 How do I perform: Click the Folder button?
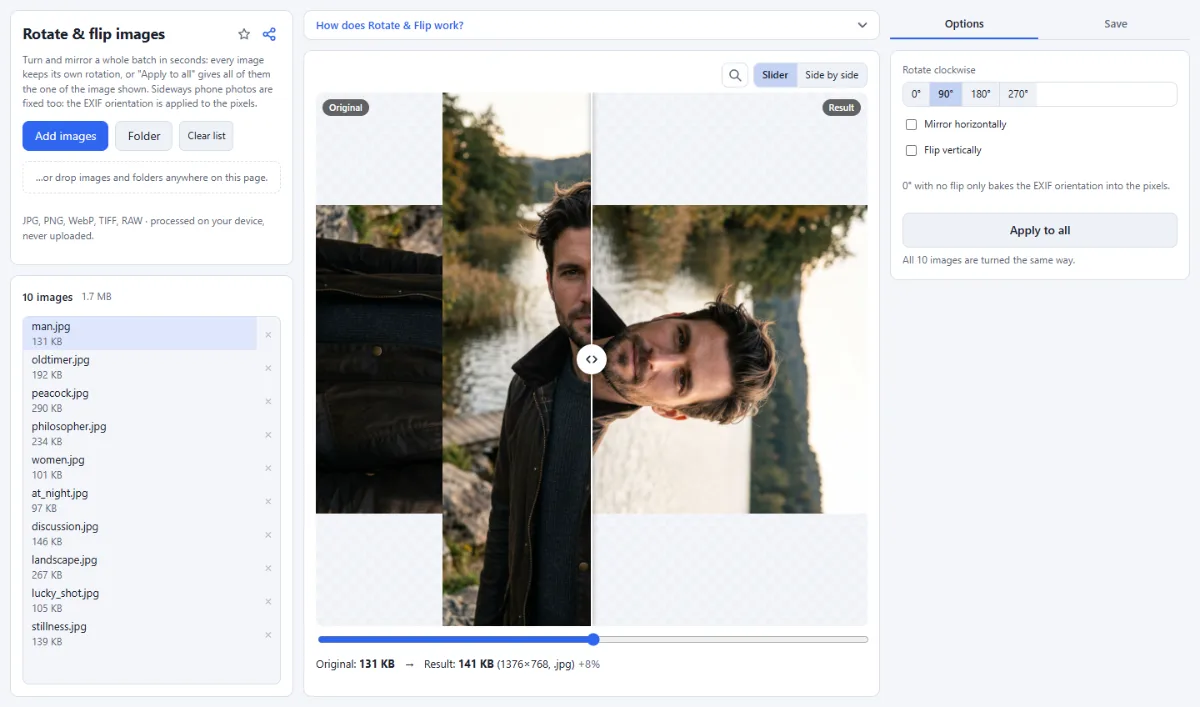144,136
